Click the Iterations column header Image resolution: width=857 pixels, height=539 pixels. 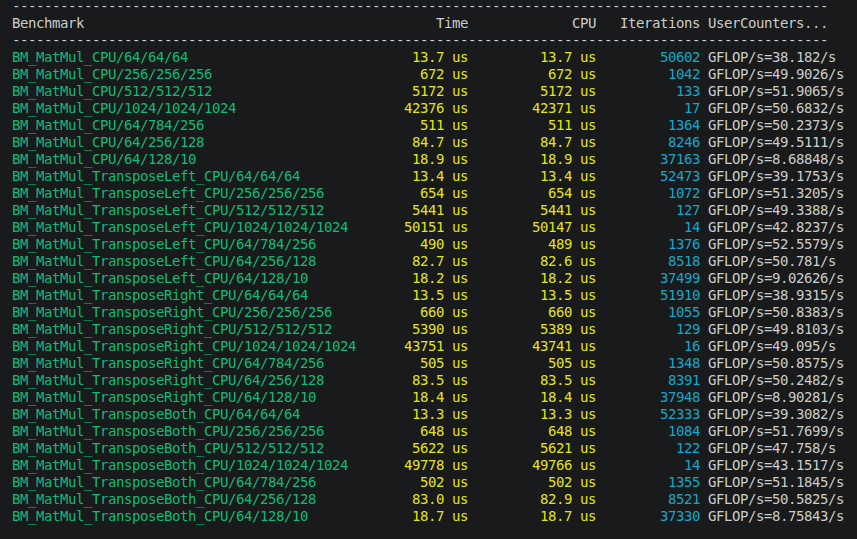click(660, 24)
